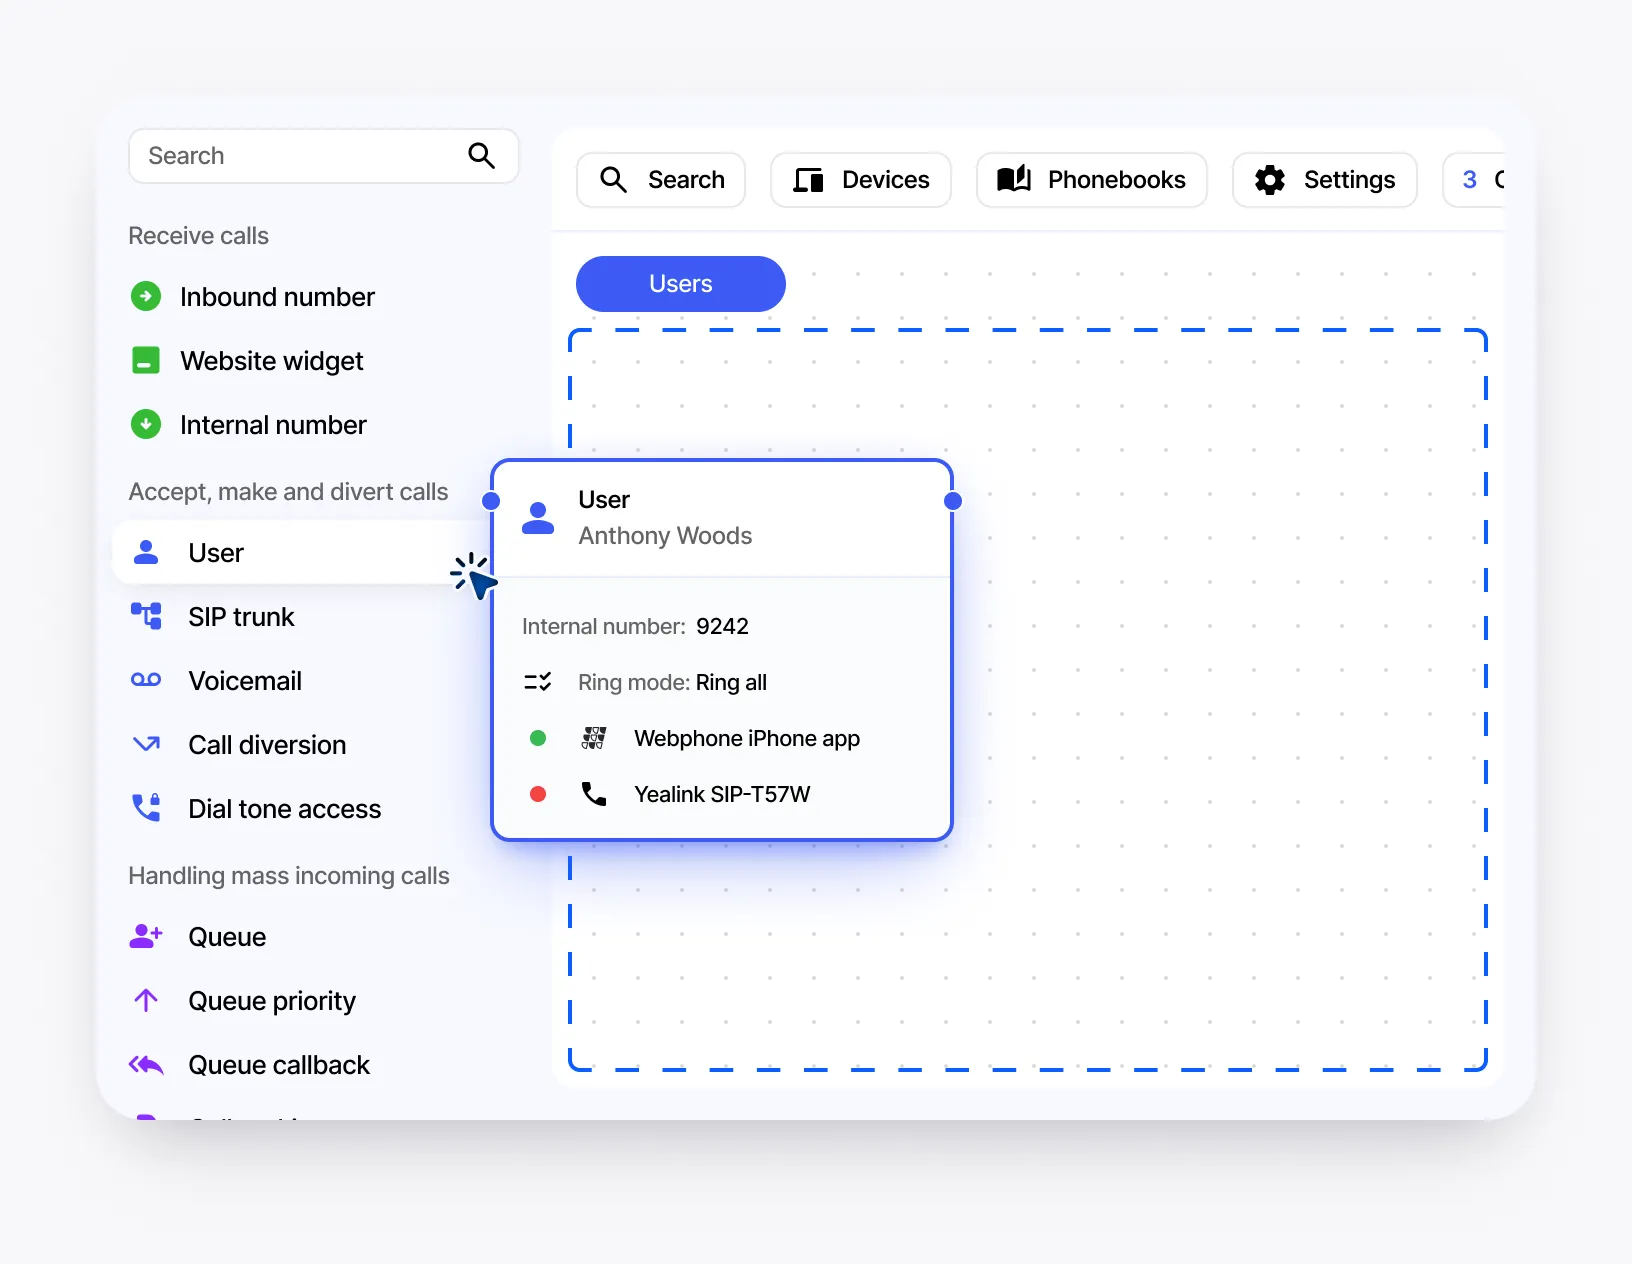Click the red status dot for Yealink

tap(538, 794)
